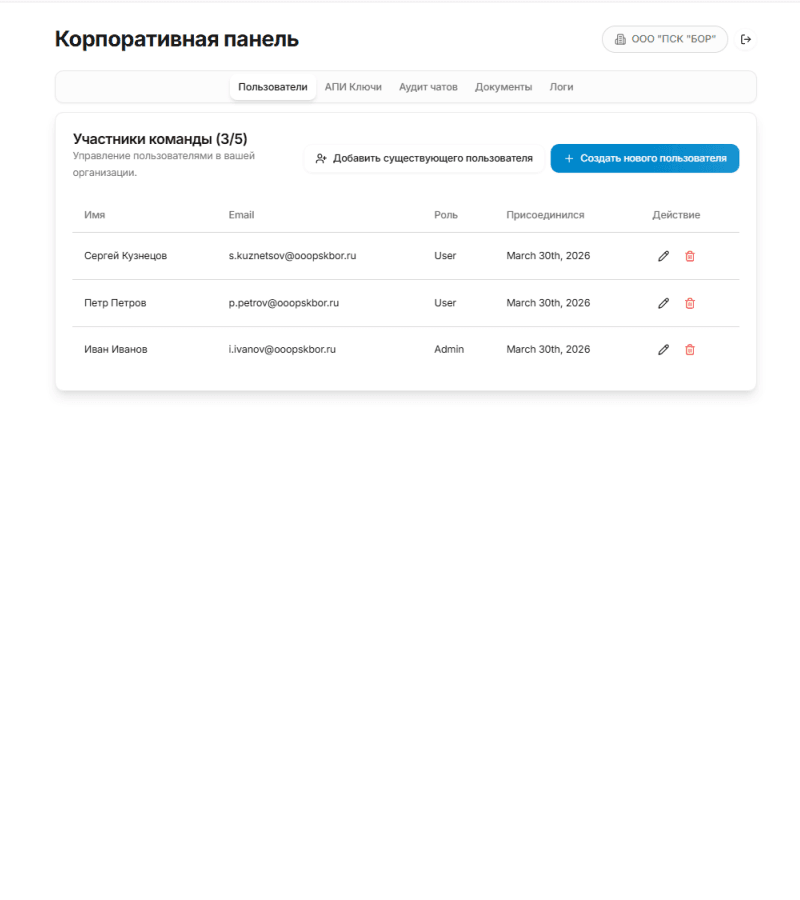The image size is (800, 900).
Task: Open the Логи tab
Action: (561, 87)
